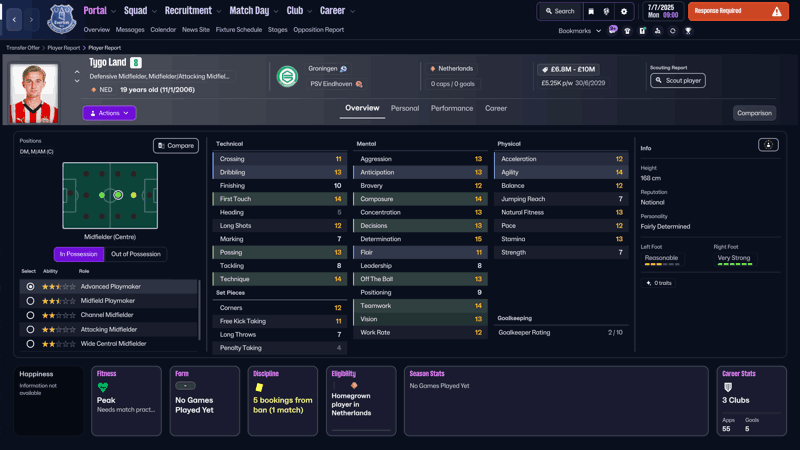This screenshot has width=800, height=450.
Task: Open the trophy bookmark icon
Action: pyautogui.click(x=688, y=31)
